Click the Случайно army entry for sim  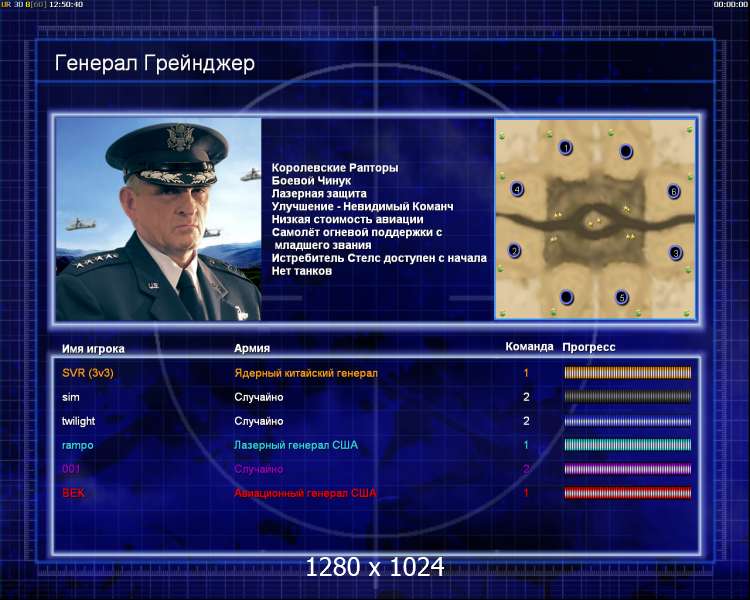pyautogui.click(x=259, y=397)
